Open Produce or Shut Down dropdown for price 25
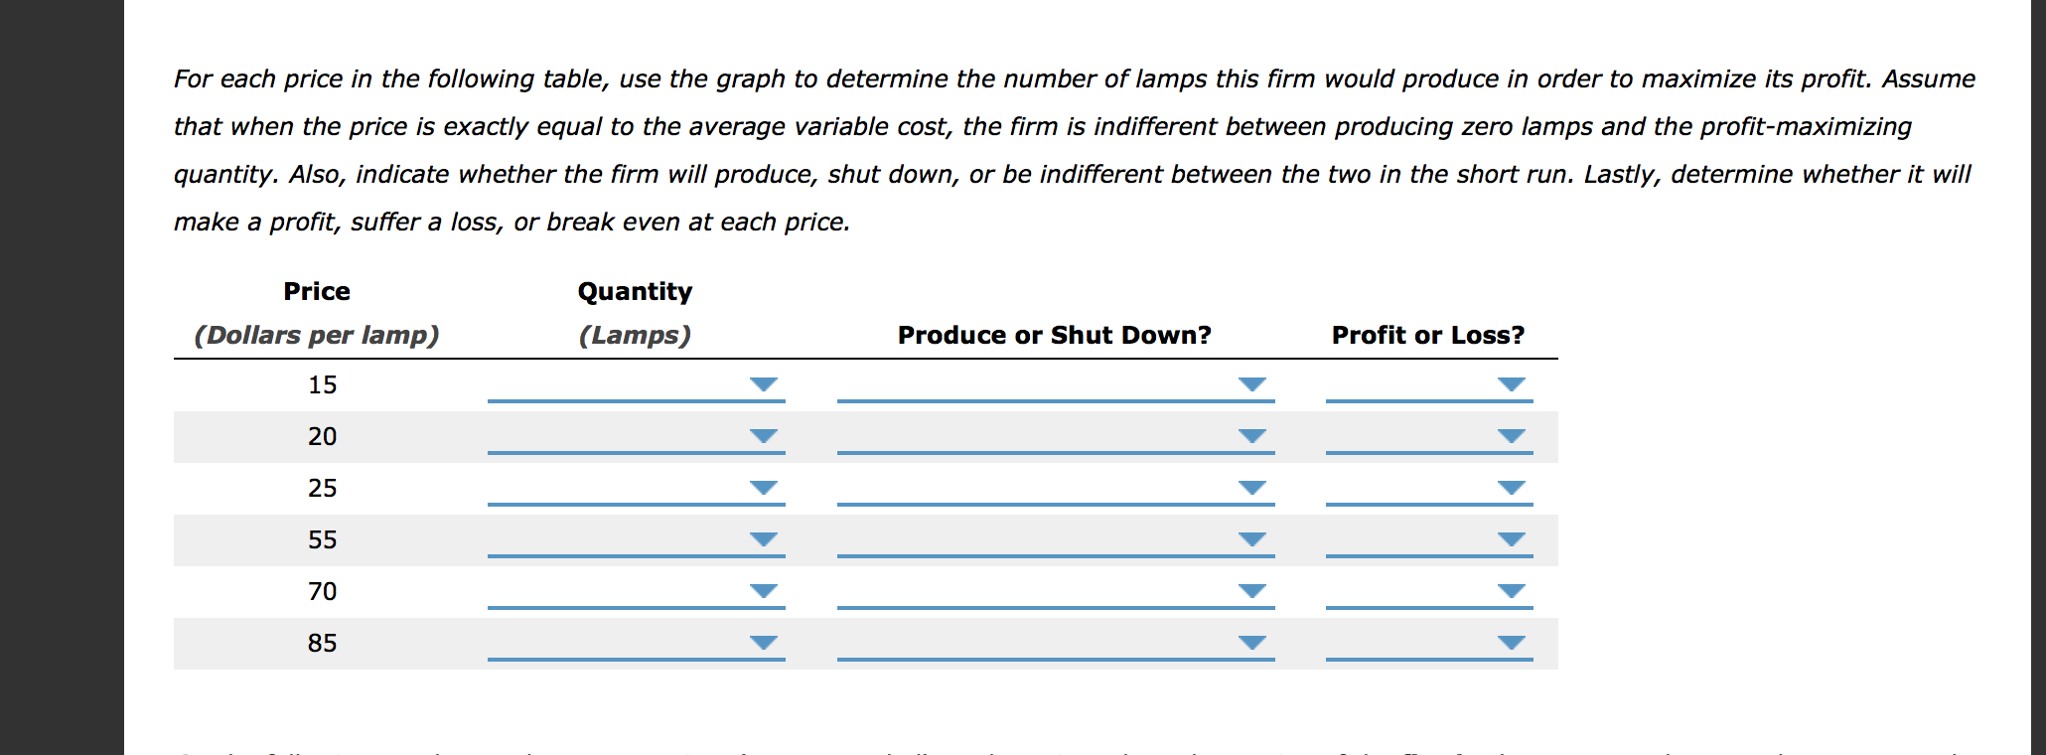This screenshot has width=2046, height=755. point(1252,488)
